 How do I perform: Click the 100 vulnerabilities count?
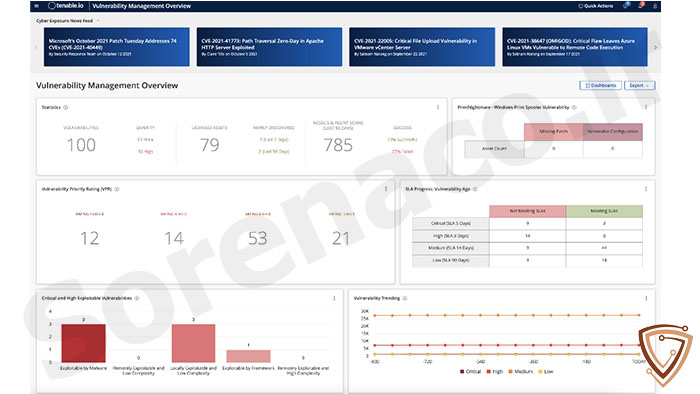[x=81, y=145]
